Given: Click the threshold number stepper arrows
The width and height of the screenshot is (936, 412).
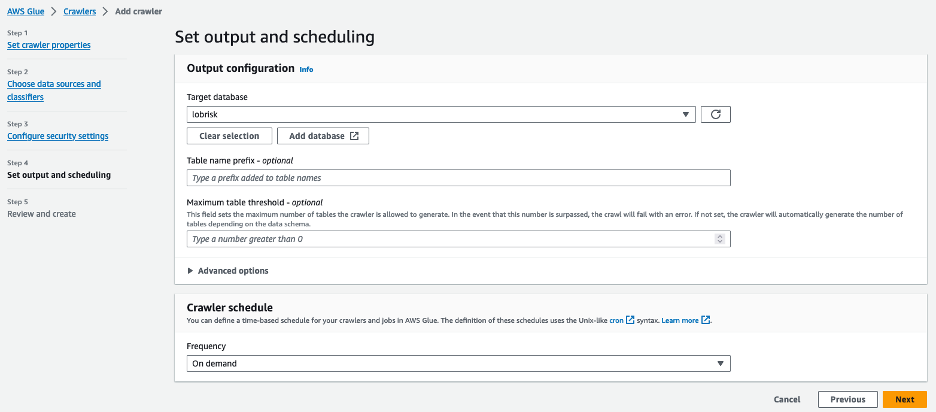Looking at the screenshot, I should tap(720, 239).
